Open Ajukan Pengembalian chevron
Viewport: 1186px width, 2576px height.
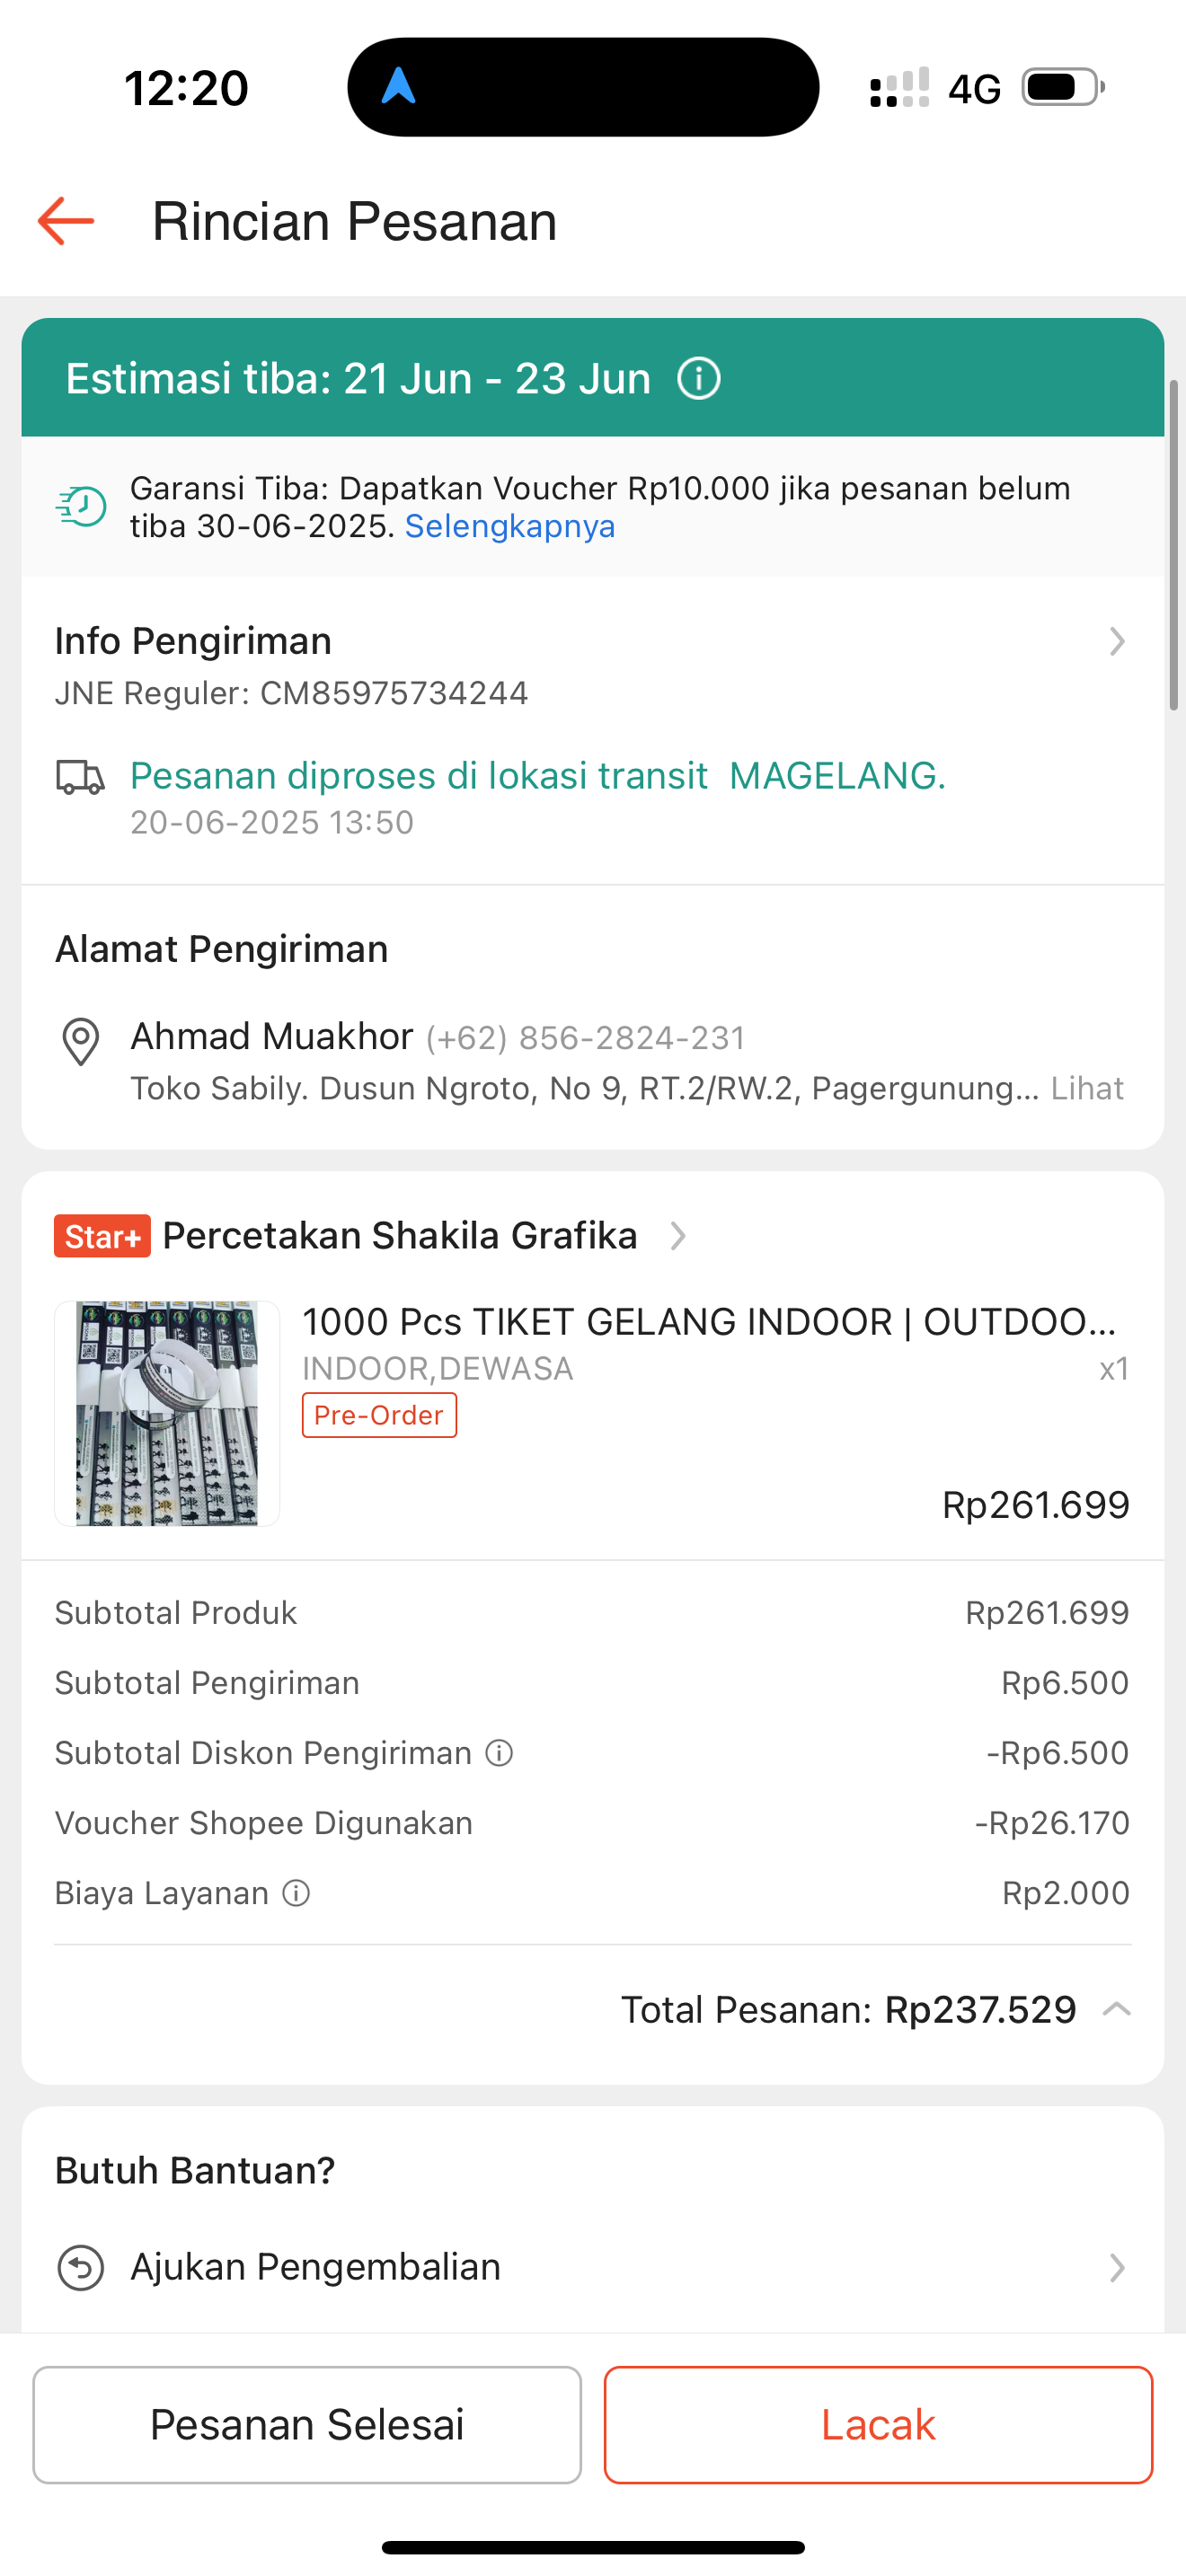tap(1117, 2267)
